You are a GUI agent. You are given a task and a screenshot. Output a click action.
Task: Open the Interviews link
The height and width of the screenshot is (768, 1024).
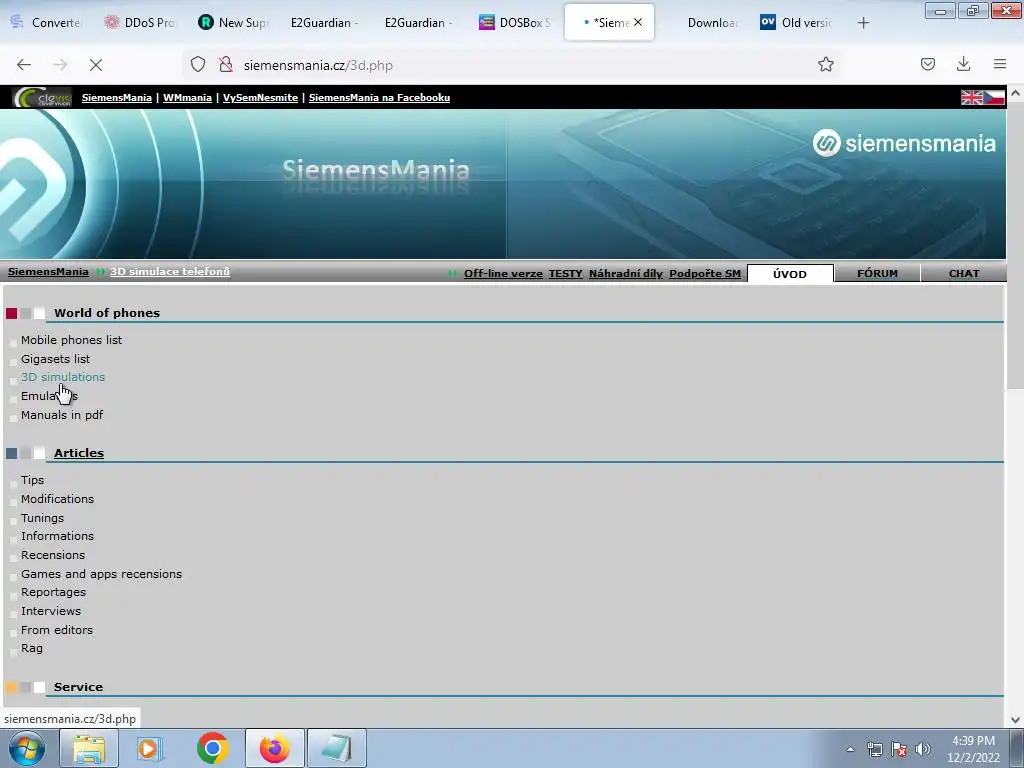click(51, 611)
